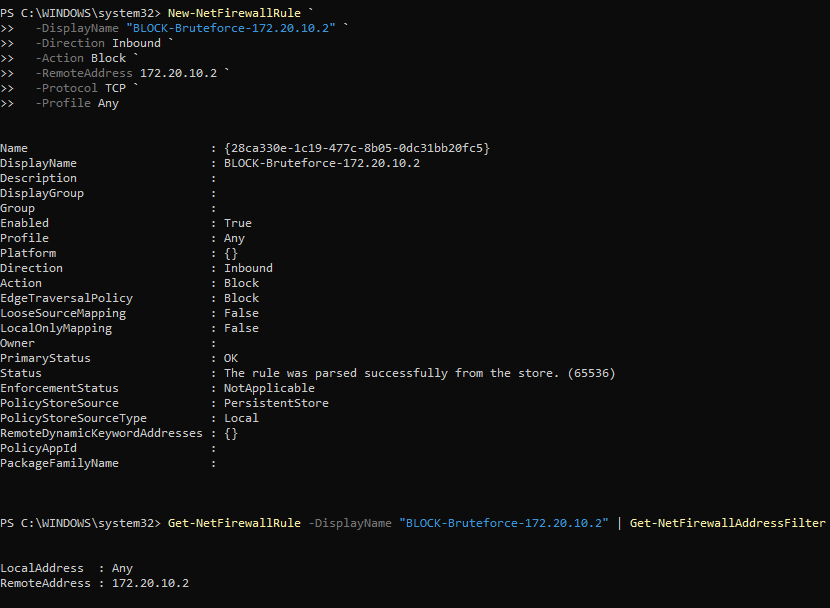Click the NotApplicable value beside EnforcementStatus
This screenshot has width=830, height=608.
pos(269,388)
